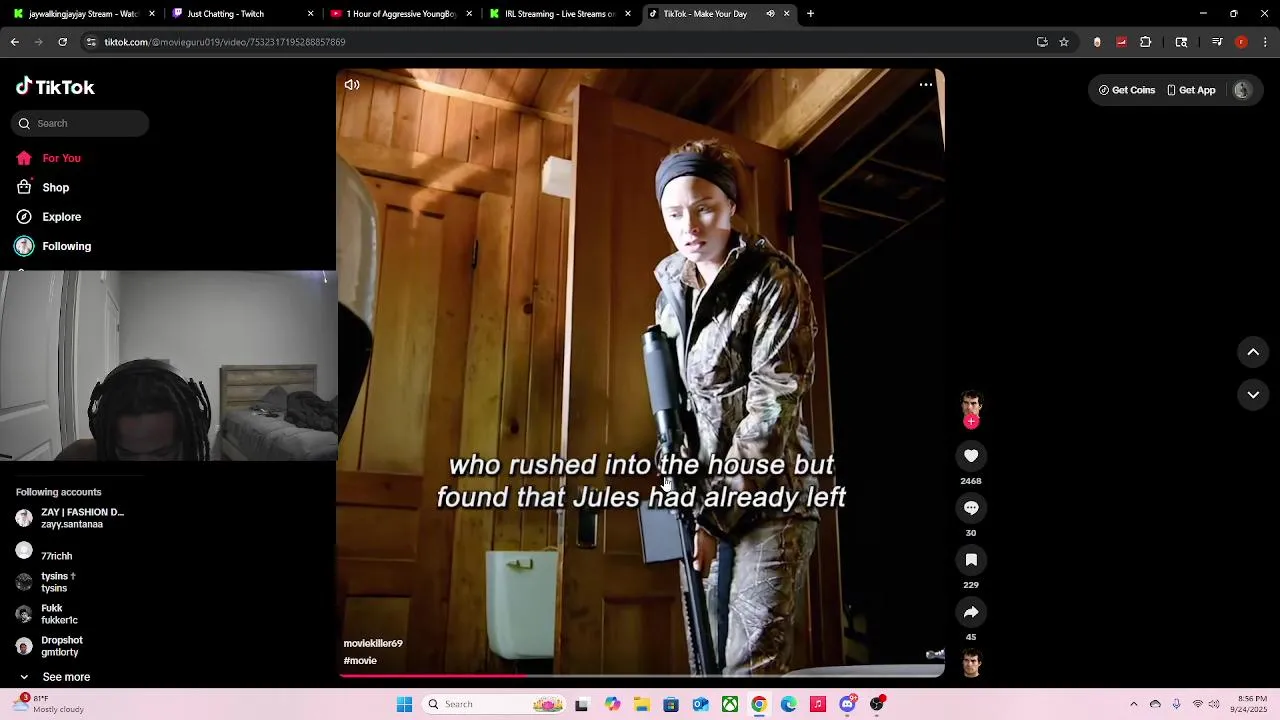Open the tysins followed account
Screen dimensions: 1280x720
[x=46, y=582]
